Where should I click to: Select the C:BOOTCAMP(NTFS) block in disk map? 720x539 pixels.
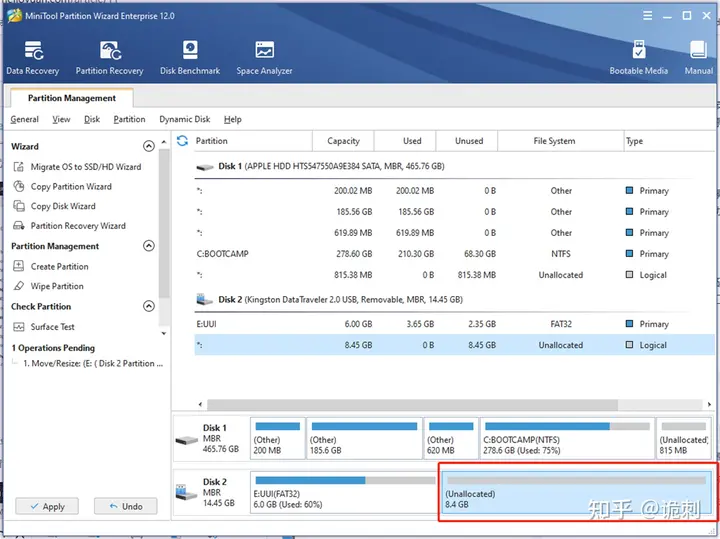click(567, 438)
